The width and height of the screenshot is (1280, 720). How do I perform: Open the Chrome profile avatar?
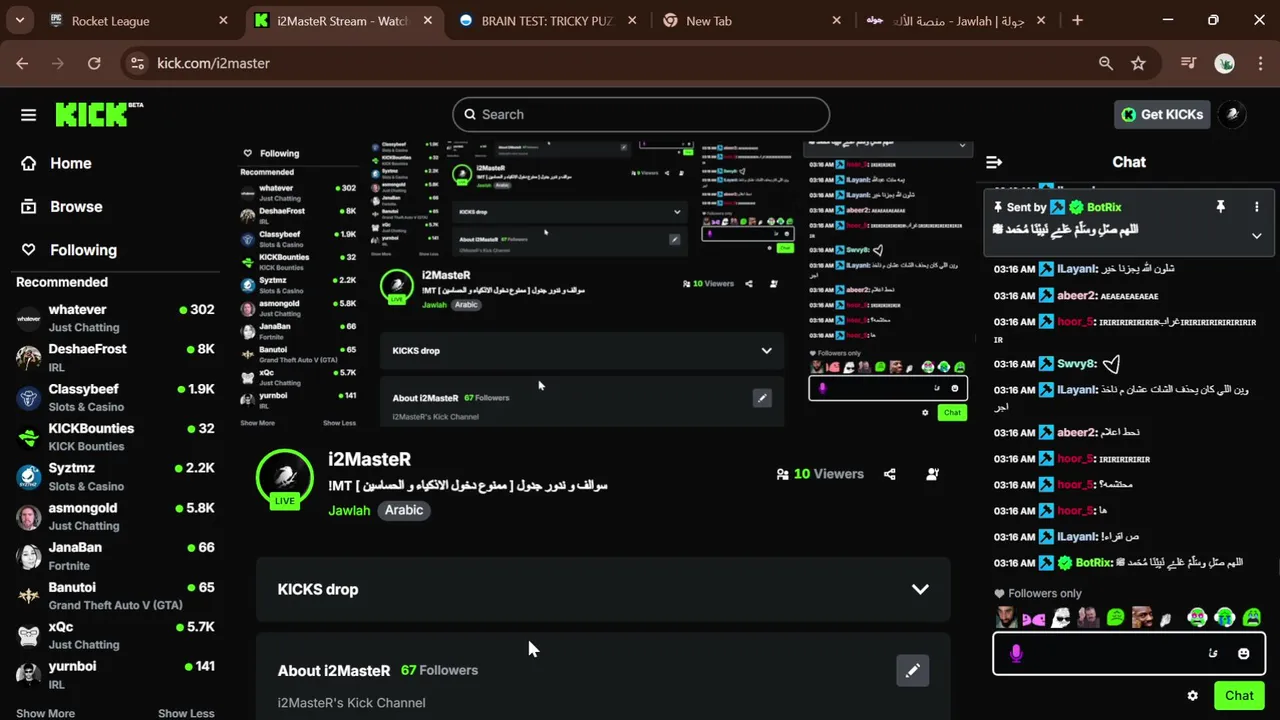click(1224, 63)
